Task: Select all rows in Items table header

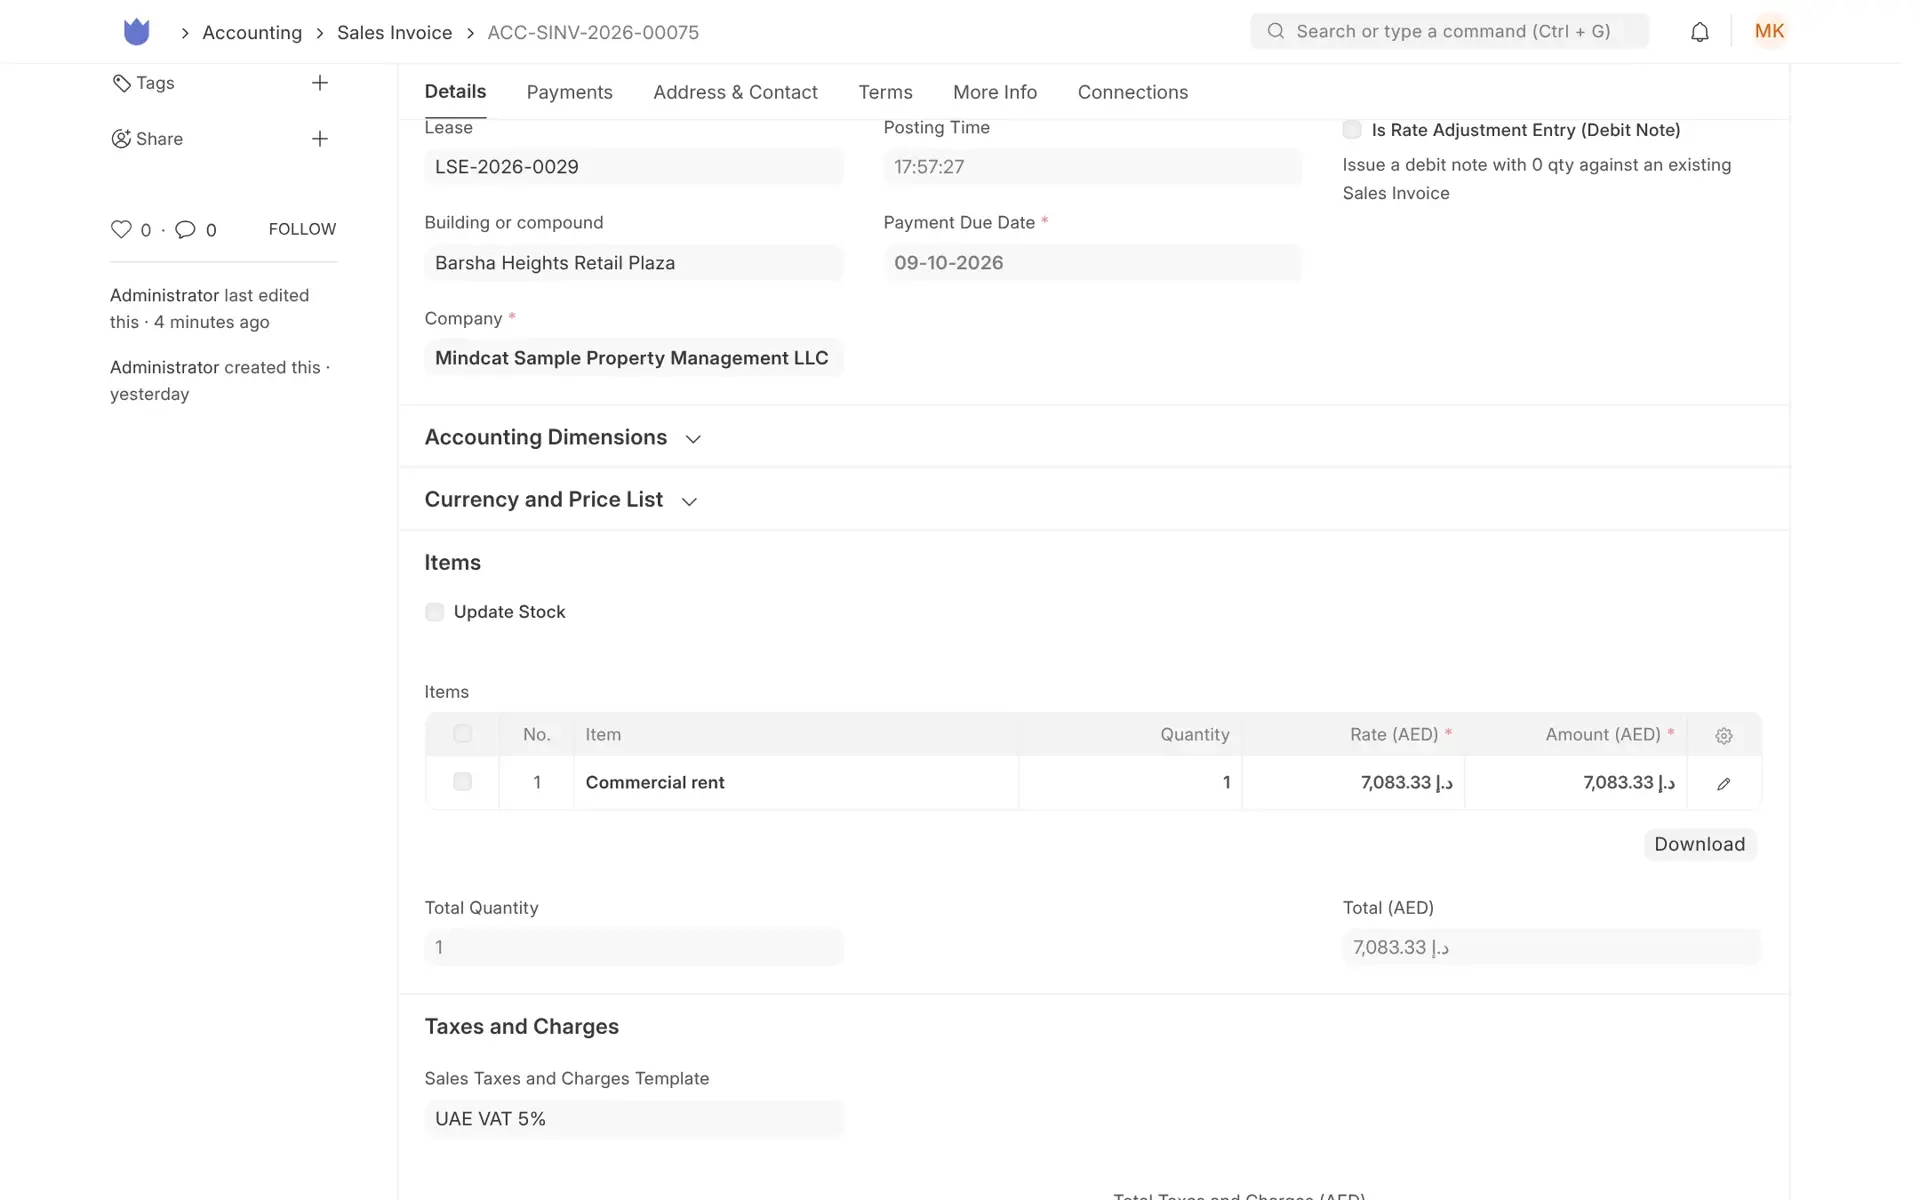Action: [462, 734]
